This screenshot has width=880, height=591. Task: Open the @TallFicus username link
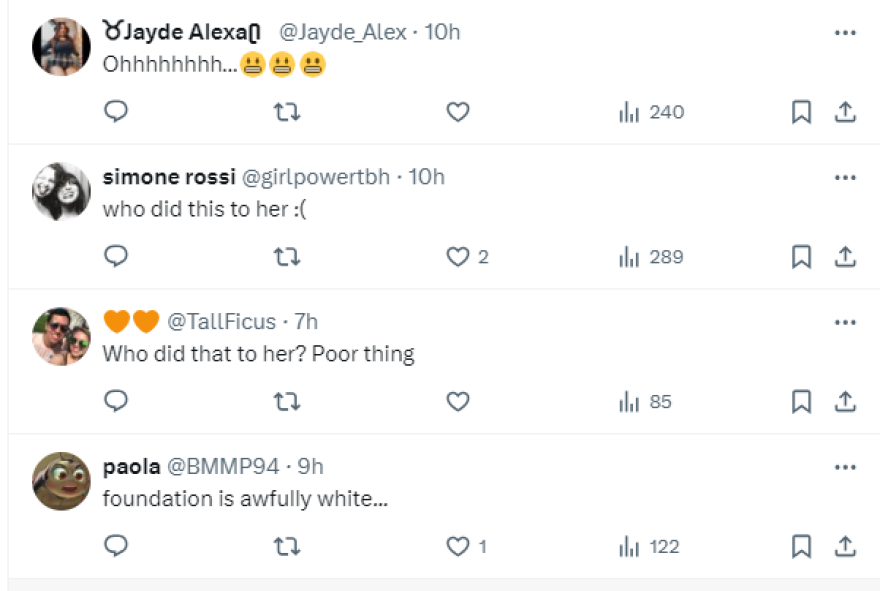[220, 322]
